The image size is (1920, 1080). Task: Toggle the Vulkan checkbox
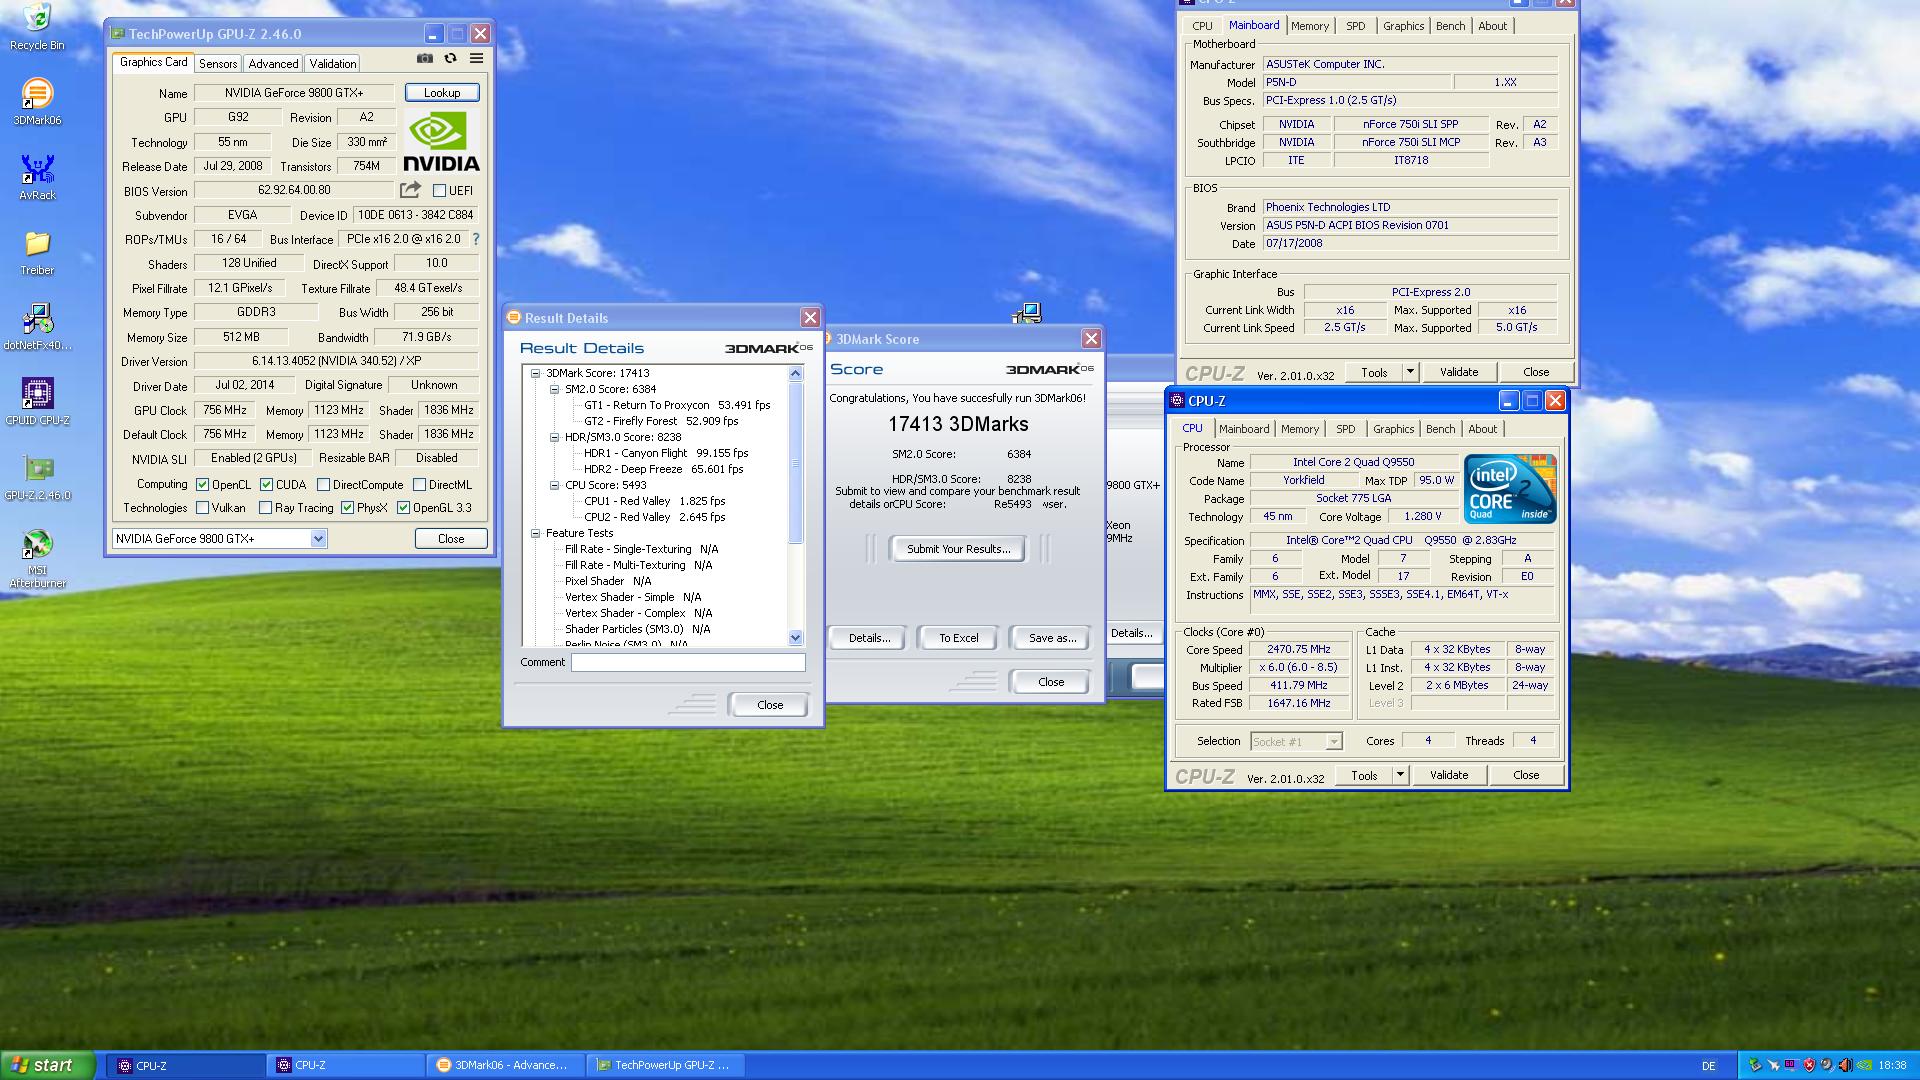coord(203,508)
